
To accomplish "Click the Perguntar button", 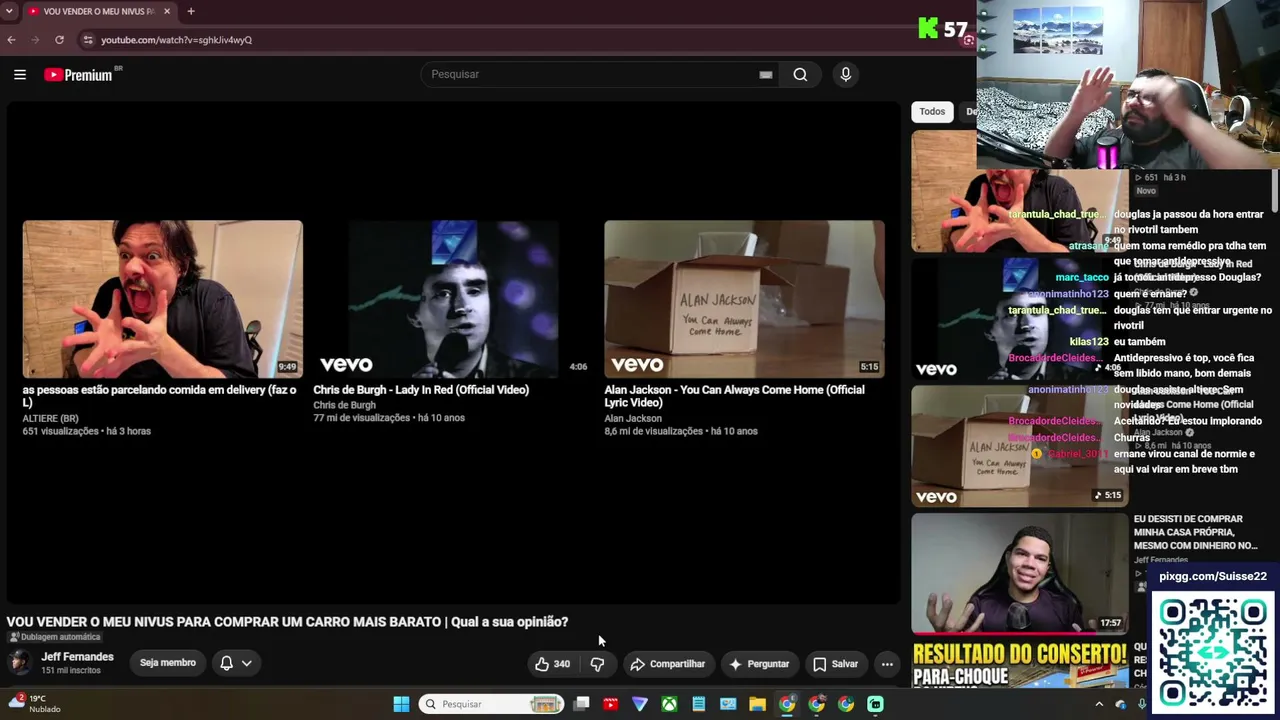I will point(759,664).
